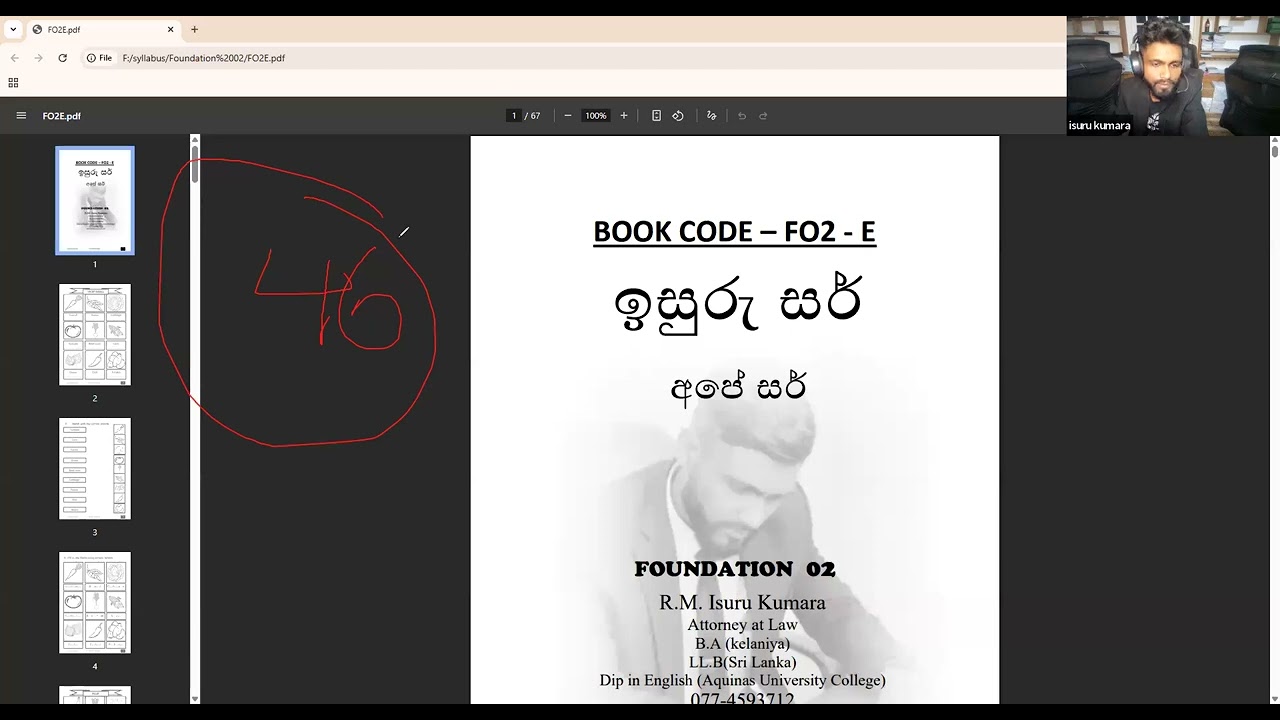Click the total page count 67
Viewport: 1280px width, 720px height.
click(535, 116)
